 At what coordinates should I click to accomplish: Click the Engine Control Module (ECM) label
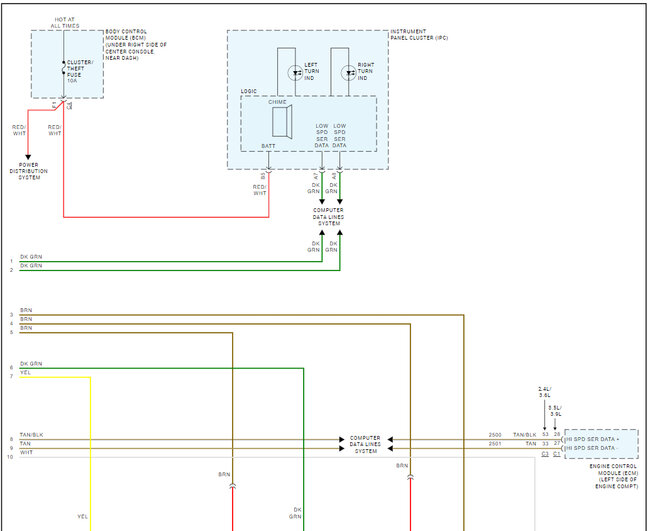[x=614, y=476]
